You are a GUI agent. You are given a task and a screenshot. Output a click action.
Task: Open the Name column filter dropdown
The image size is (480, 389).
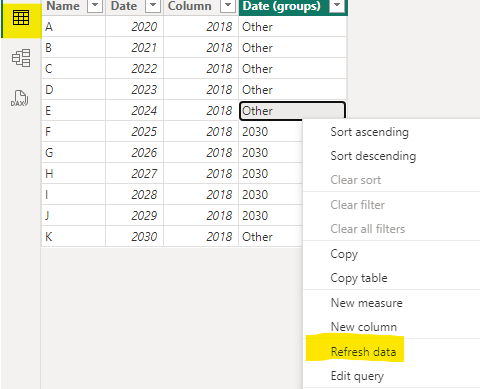(x=95, y=6)
